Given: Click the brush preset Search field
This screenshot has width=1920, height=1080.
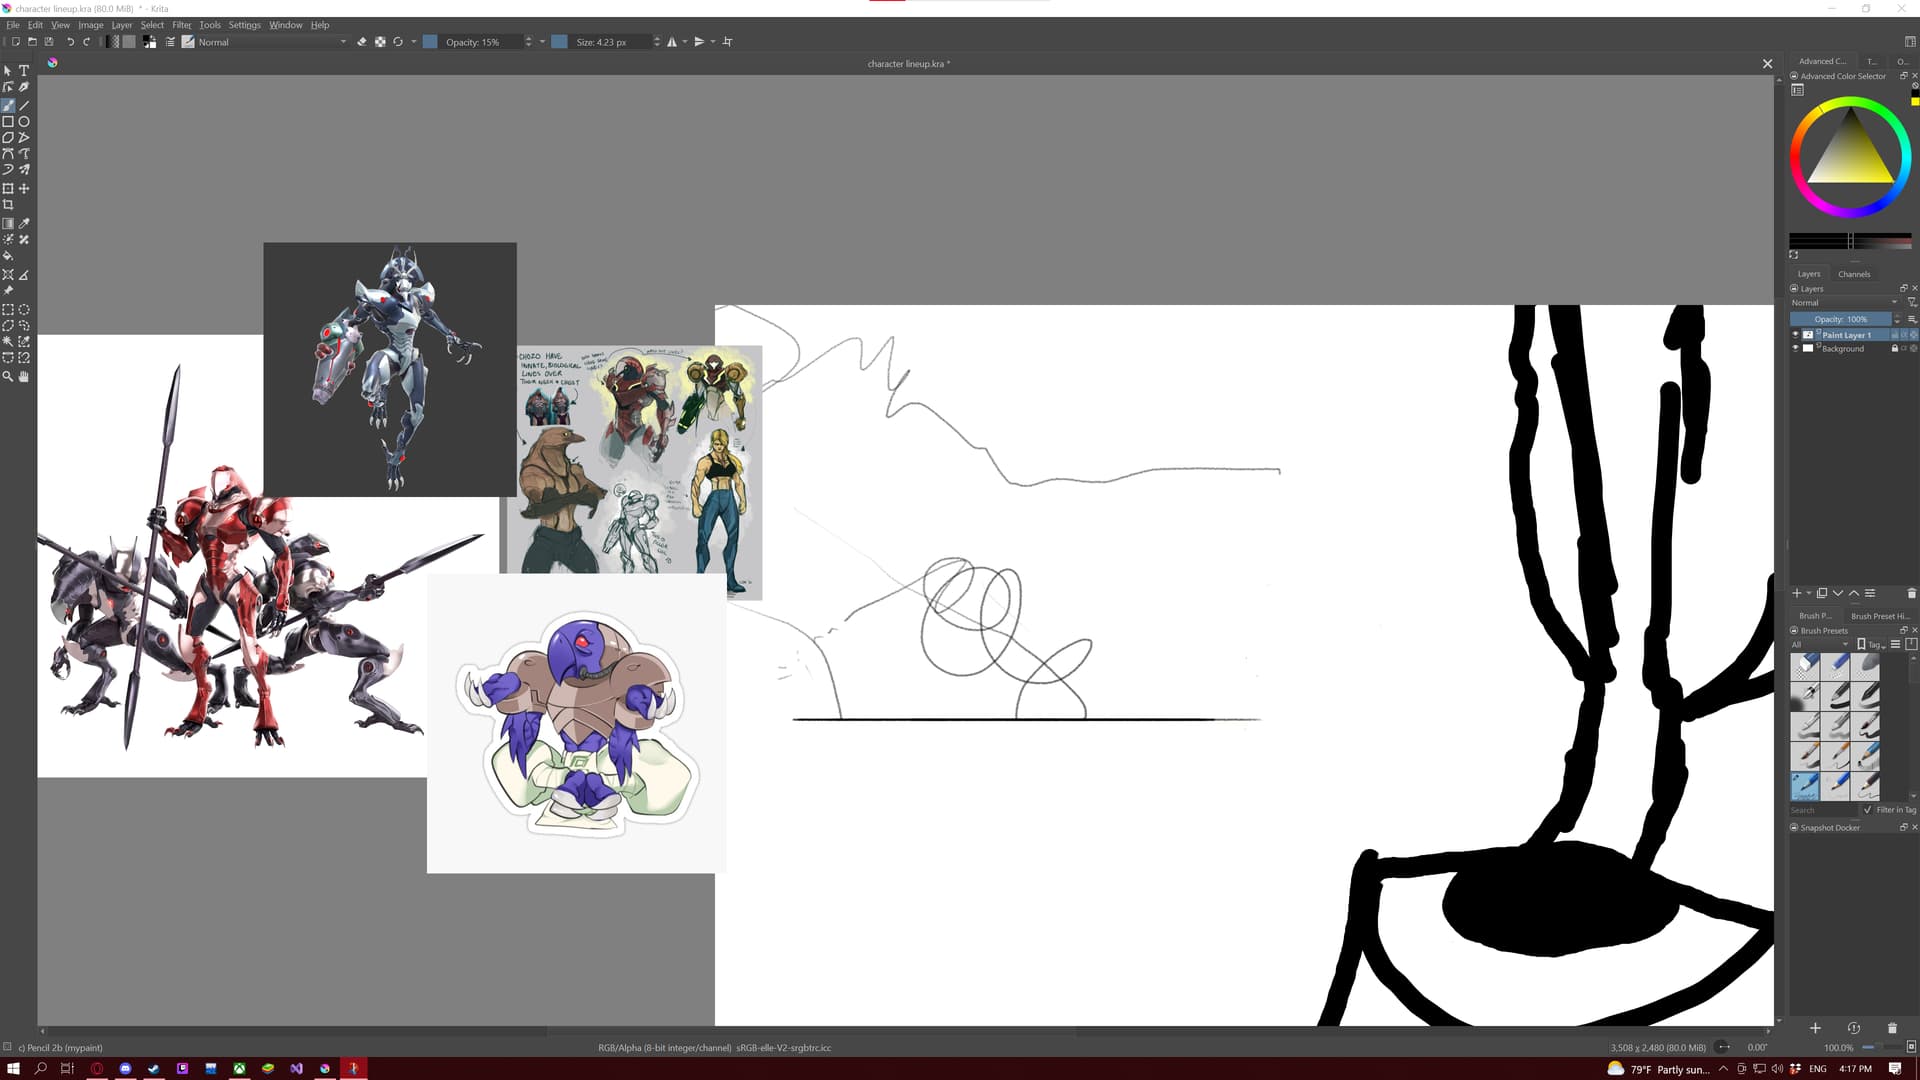Looking at the screenshot, I should pos(1822,810).
